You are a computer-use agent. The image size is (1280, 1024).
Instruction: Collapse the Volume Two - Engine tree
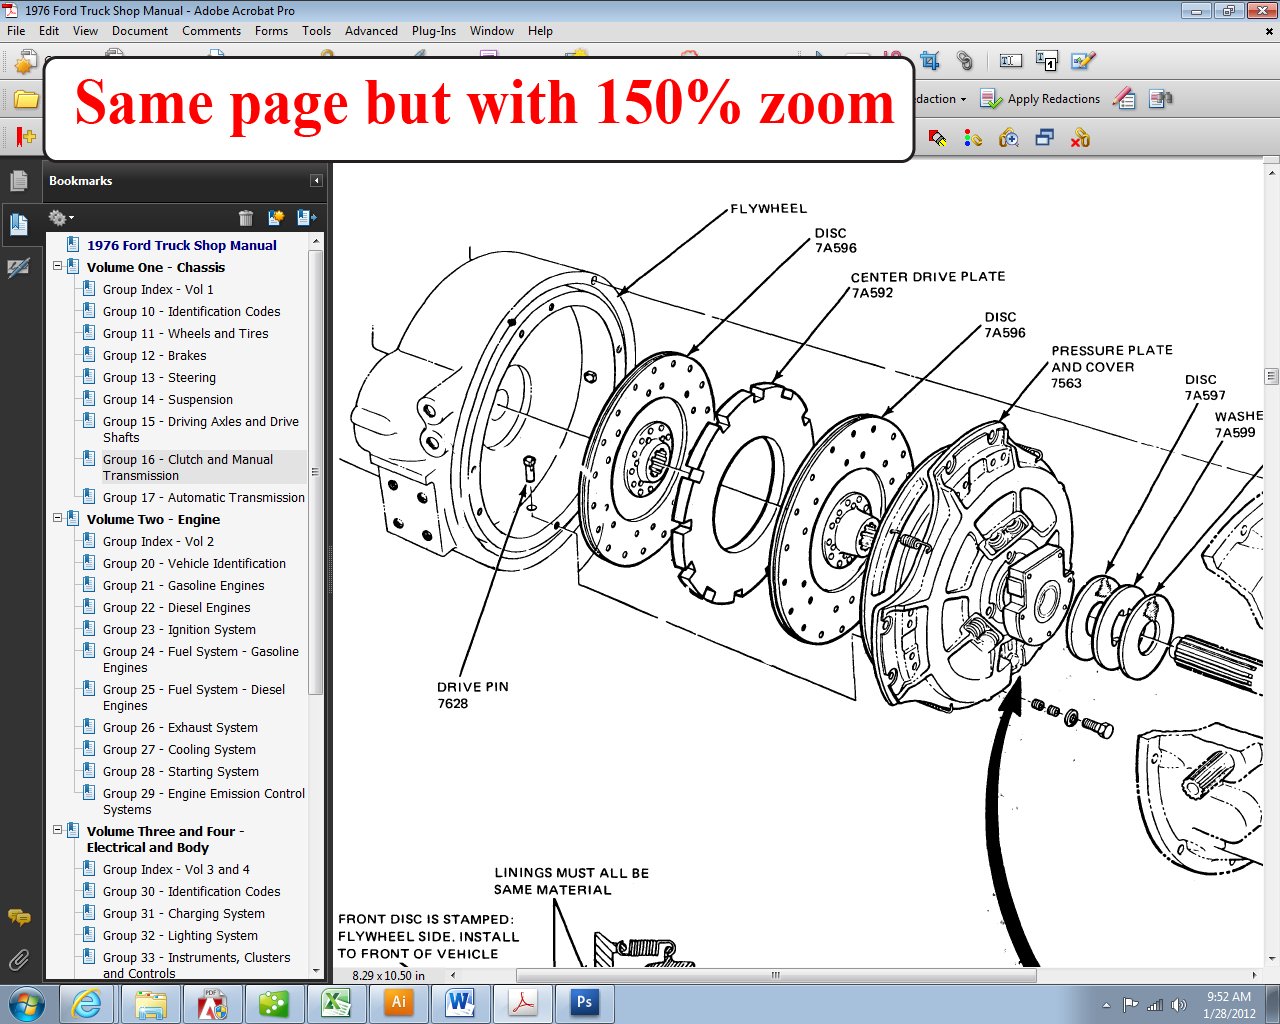[x=58, y=519]
